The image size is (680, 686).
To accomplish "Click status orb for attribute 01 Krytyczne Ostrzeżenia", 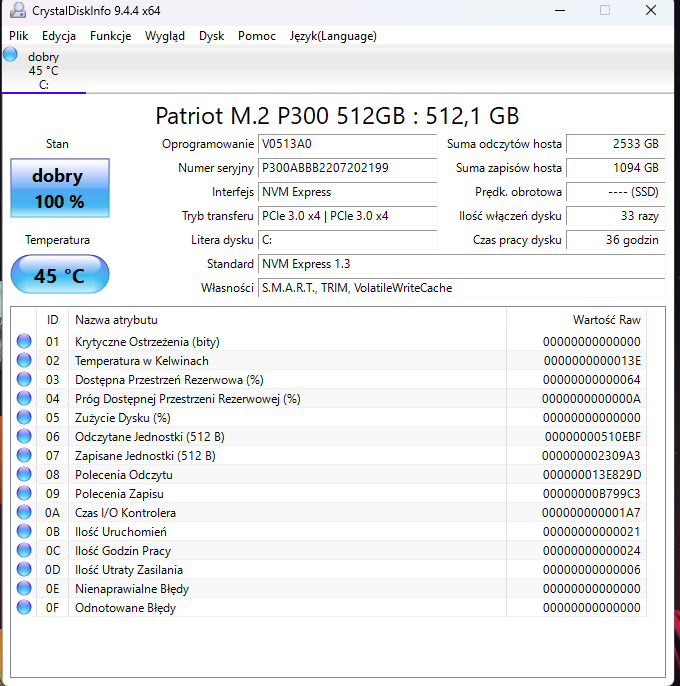I will [24, 341].
